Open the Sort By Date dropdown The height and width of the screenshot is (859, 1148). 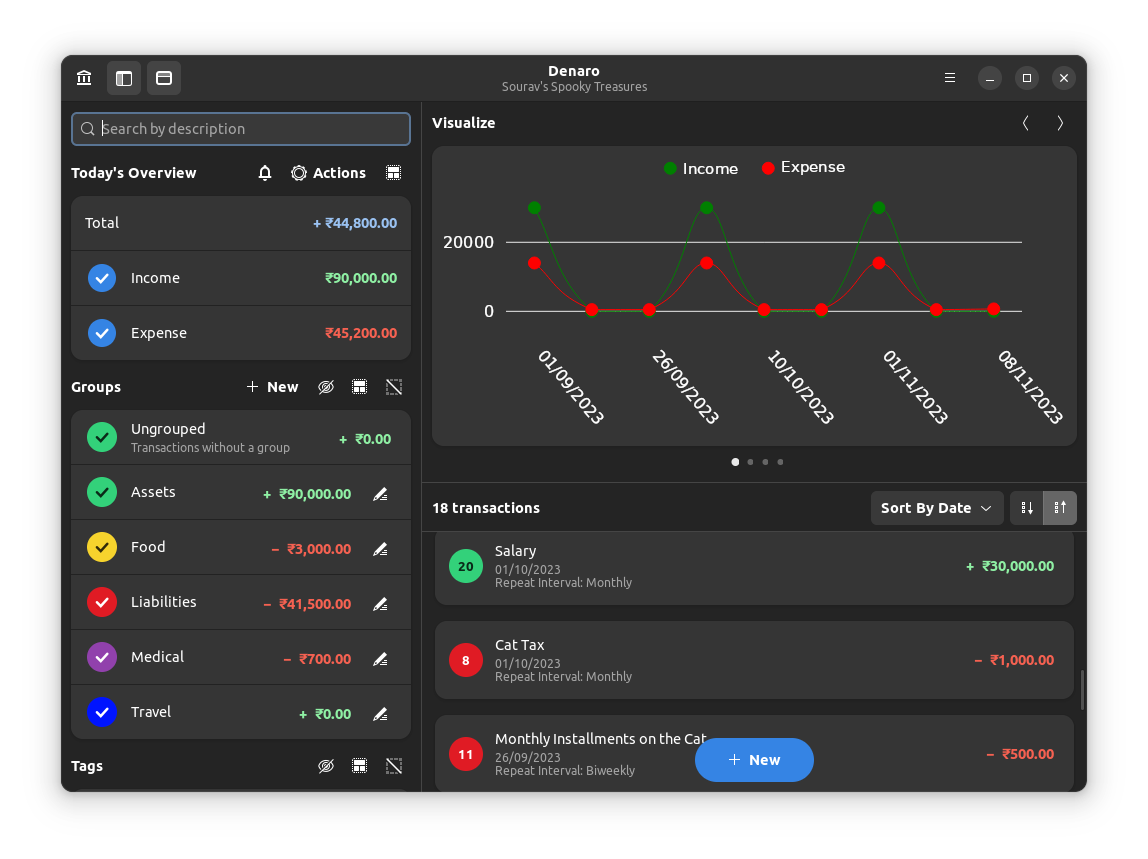tap(936, 507)
